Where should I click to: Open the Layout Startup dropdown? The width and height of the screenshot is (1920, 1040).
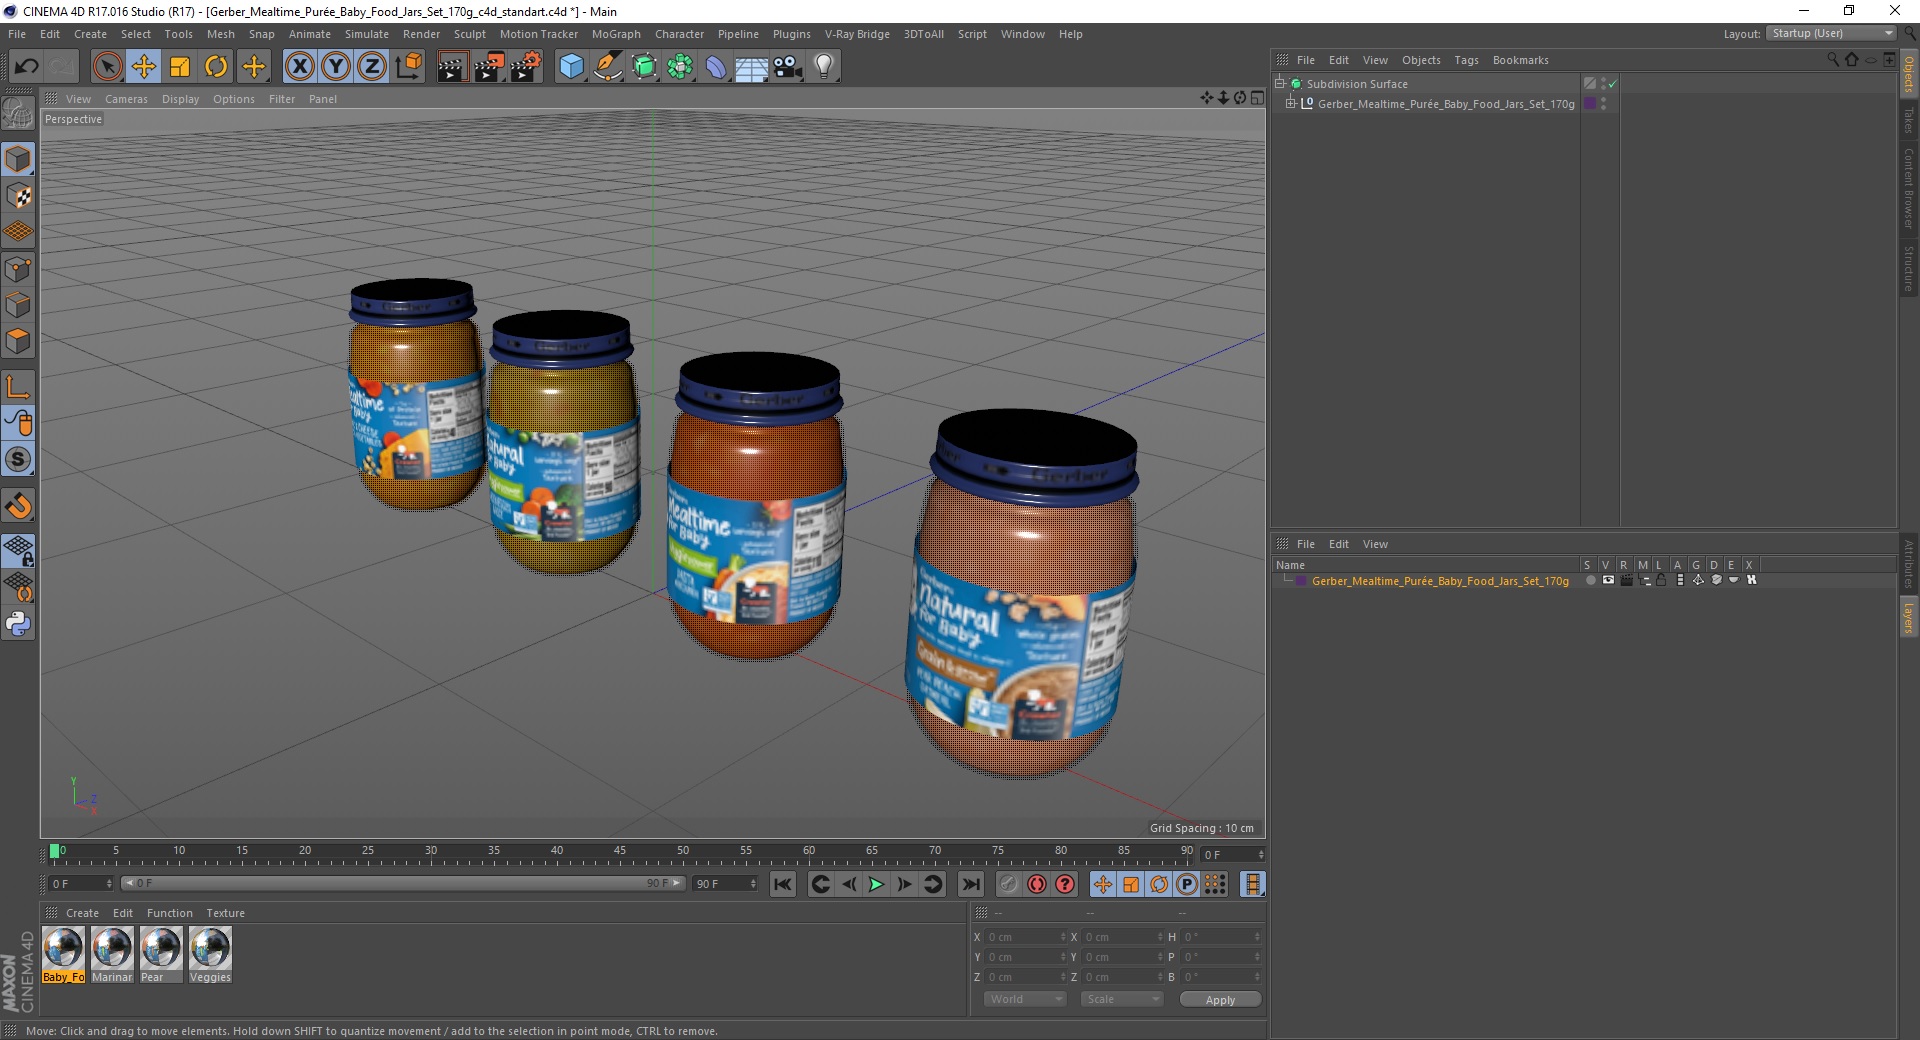[1830, 34]
